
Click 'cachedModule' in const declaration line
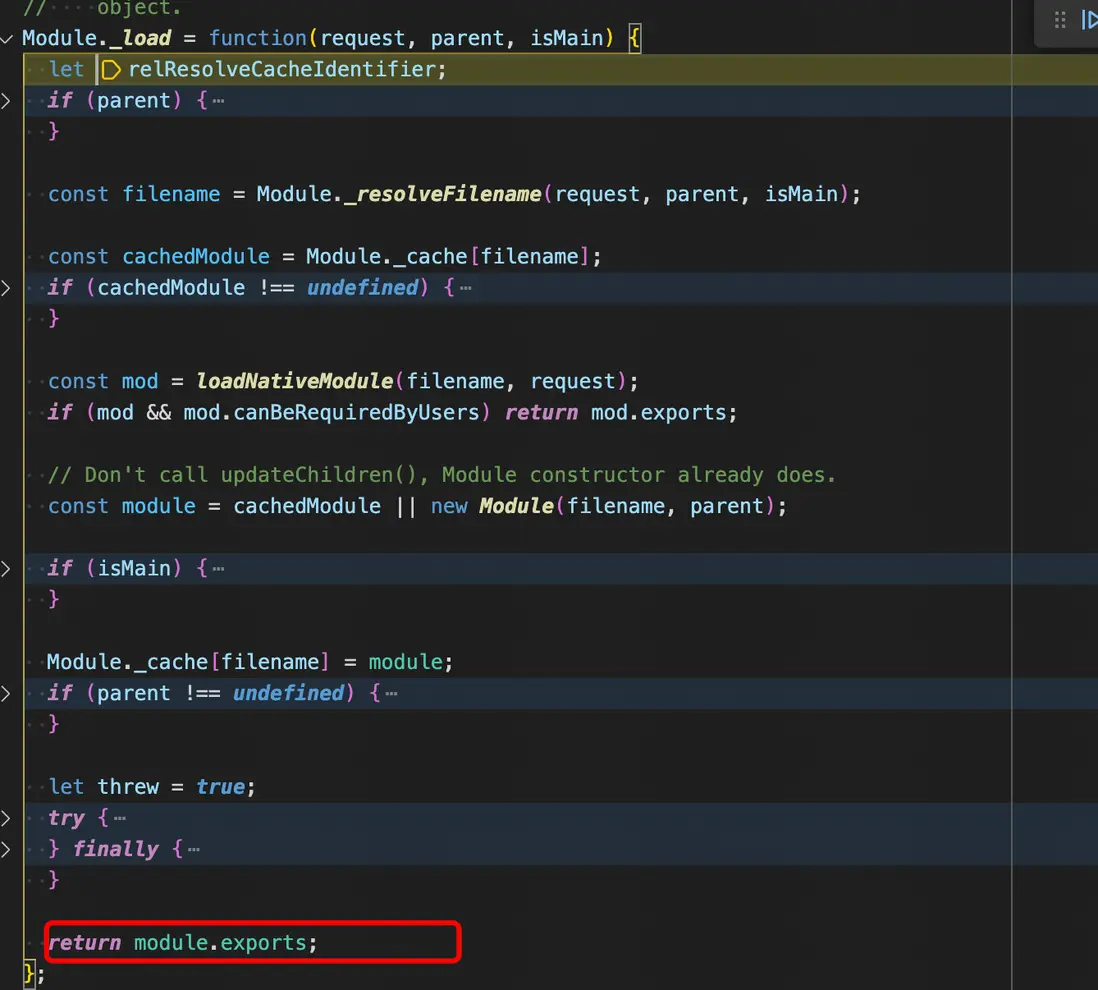click(x=196, y=256)
